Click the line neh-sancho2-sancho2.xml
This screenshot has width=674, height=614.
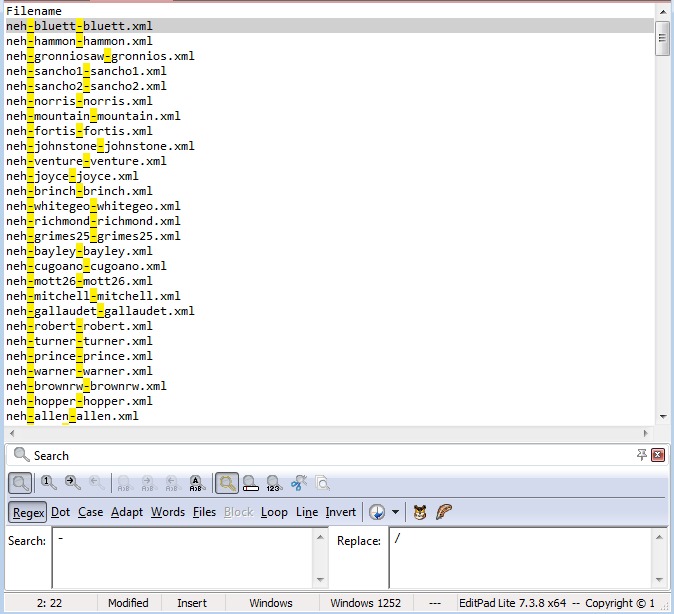click(86, 86)
